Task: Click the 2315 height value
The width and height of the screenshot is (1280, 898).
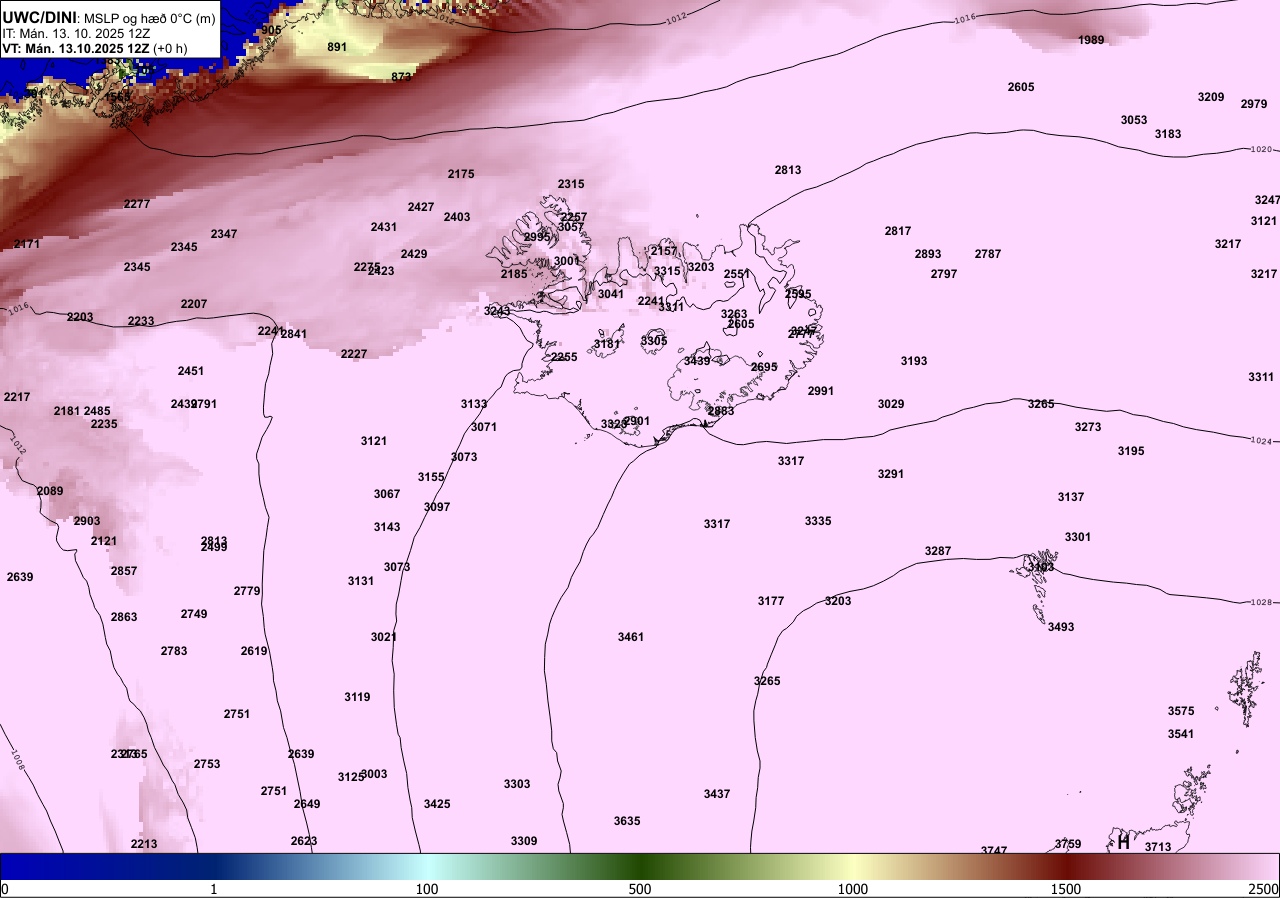Action: click(571, 184)
